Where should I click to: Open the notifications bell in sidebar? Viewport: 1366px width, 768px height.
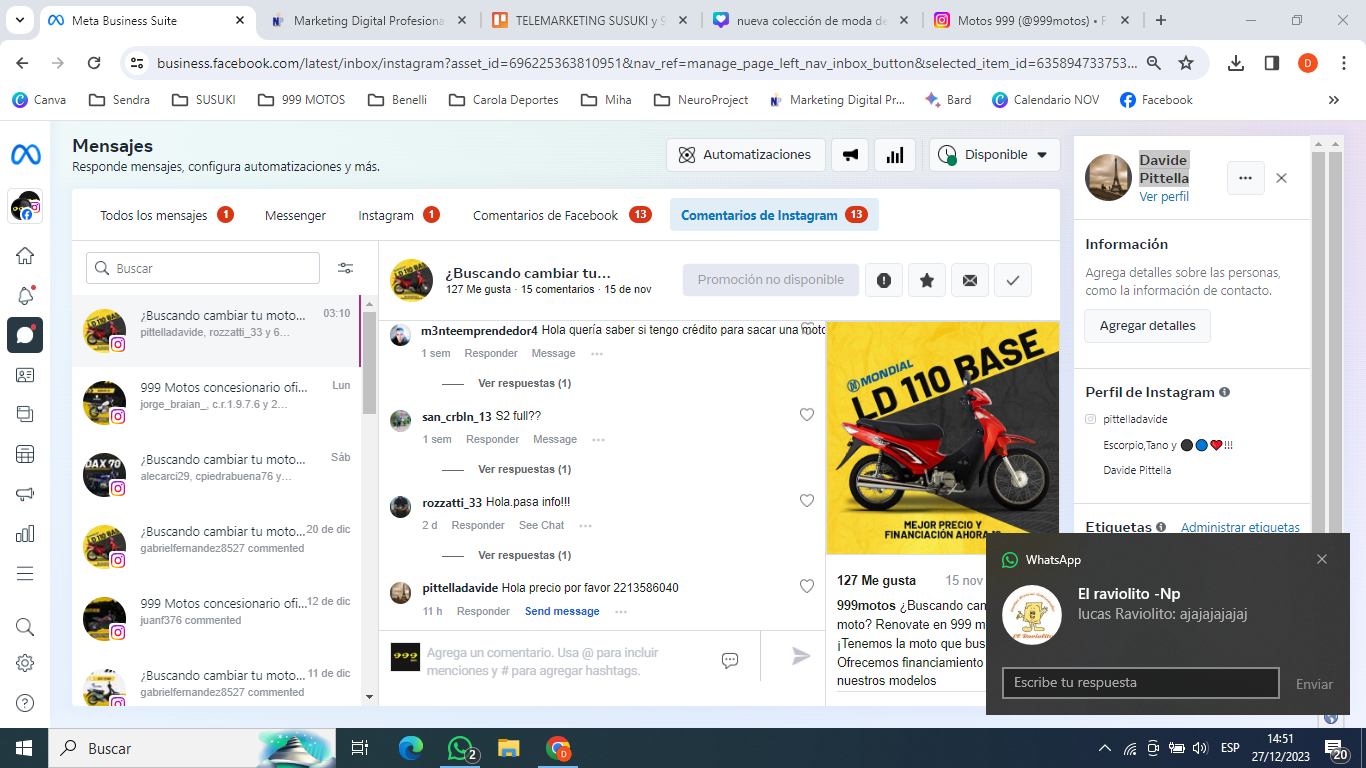click(25, 295)
